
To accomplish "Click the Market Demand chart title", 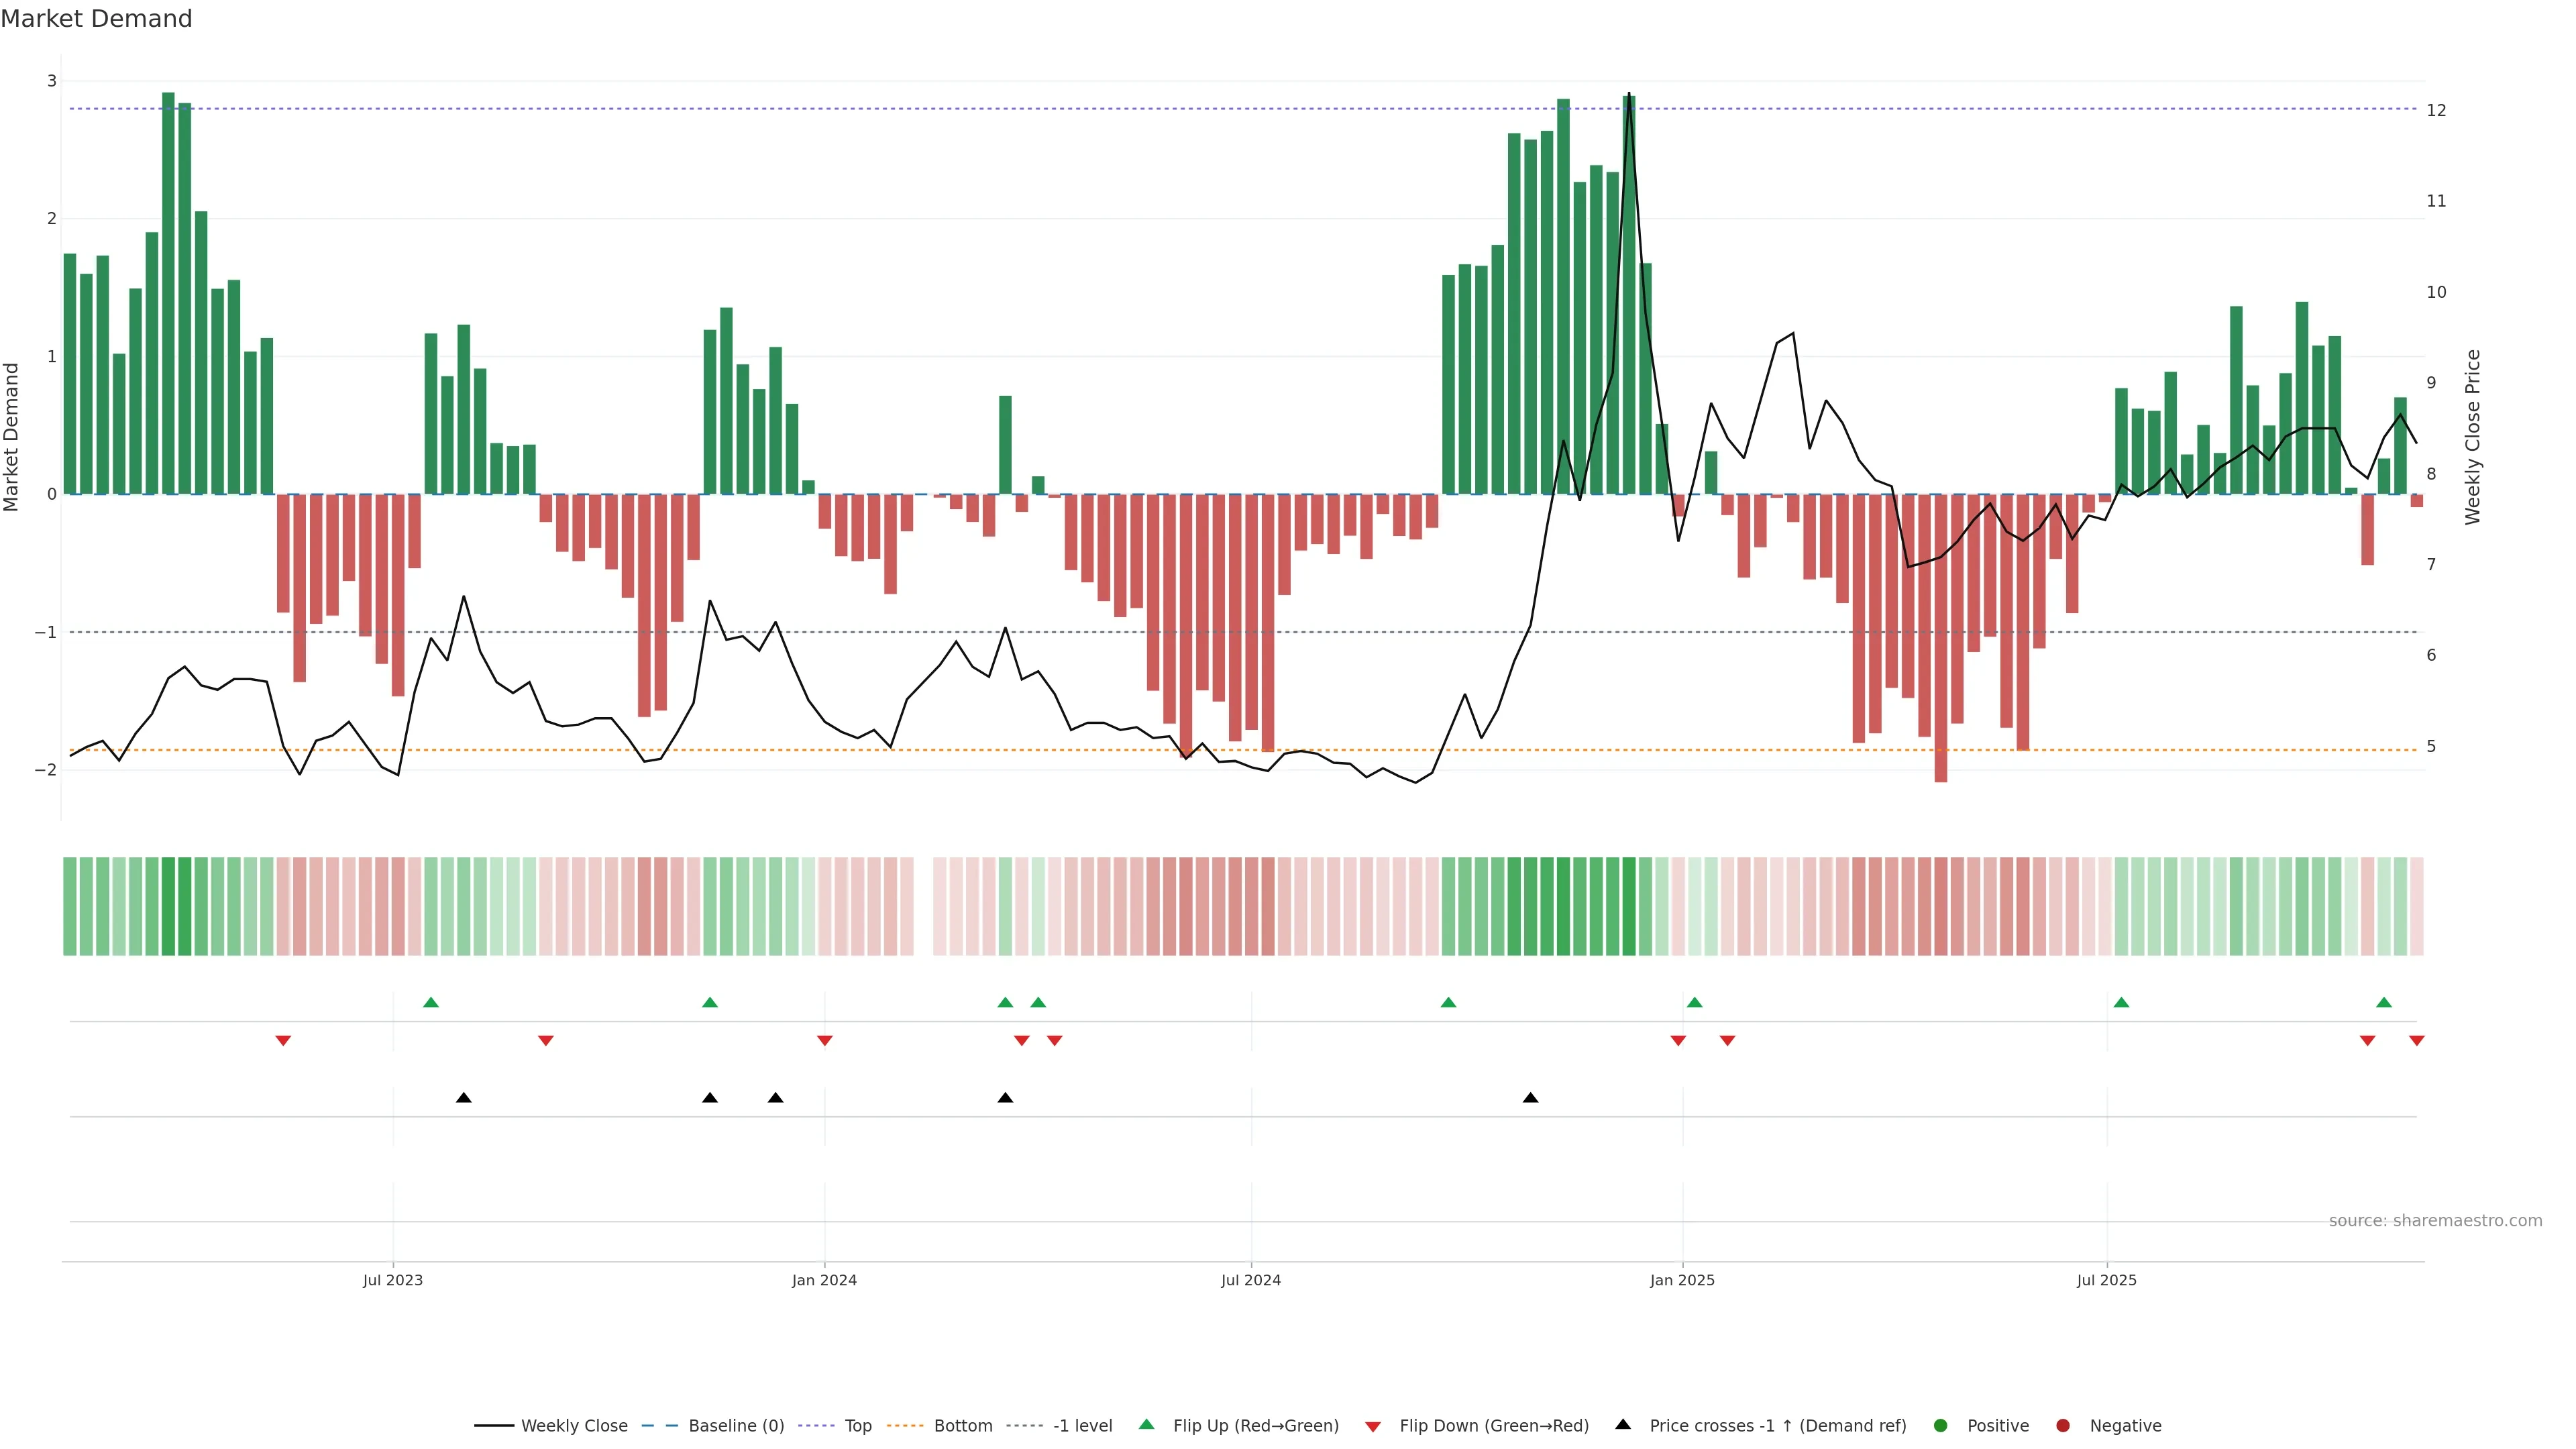I will pyautogui.click(x=96, y=19).
